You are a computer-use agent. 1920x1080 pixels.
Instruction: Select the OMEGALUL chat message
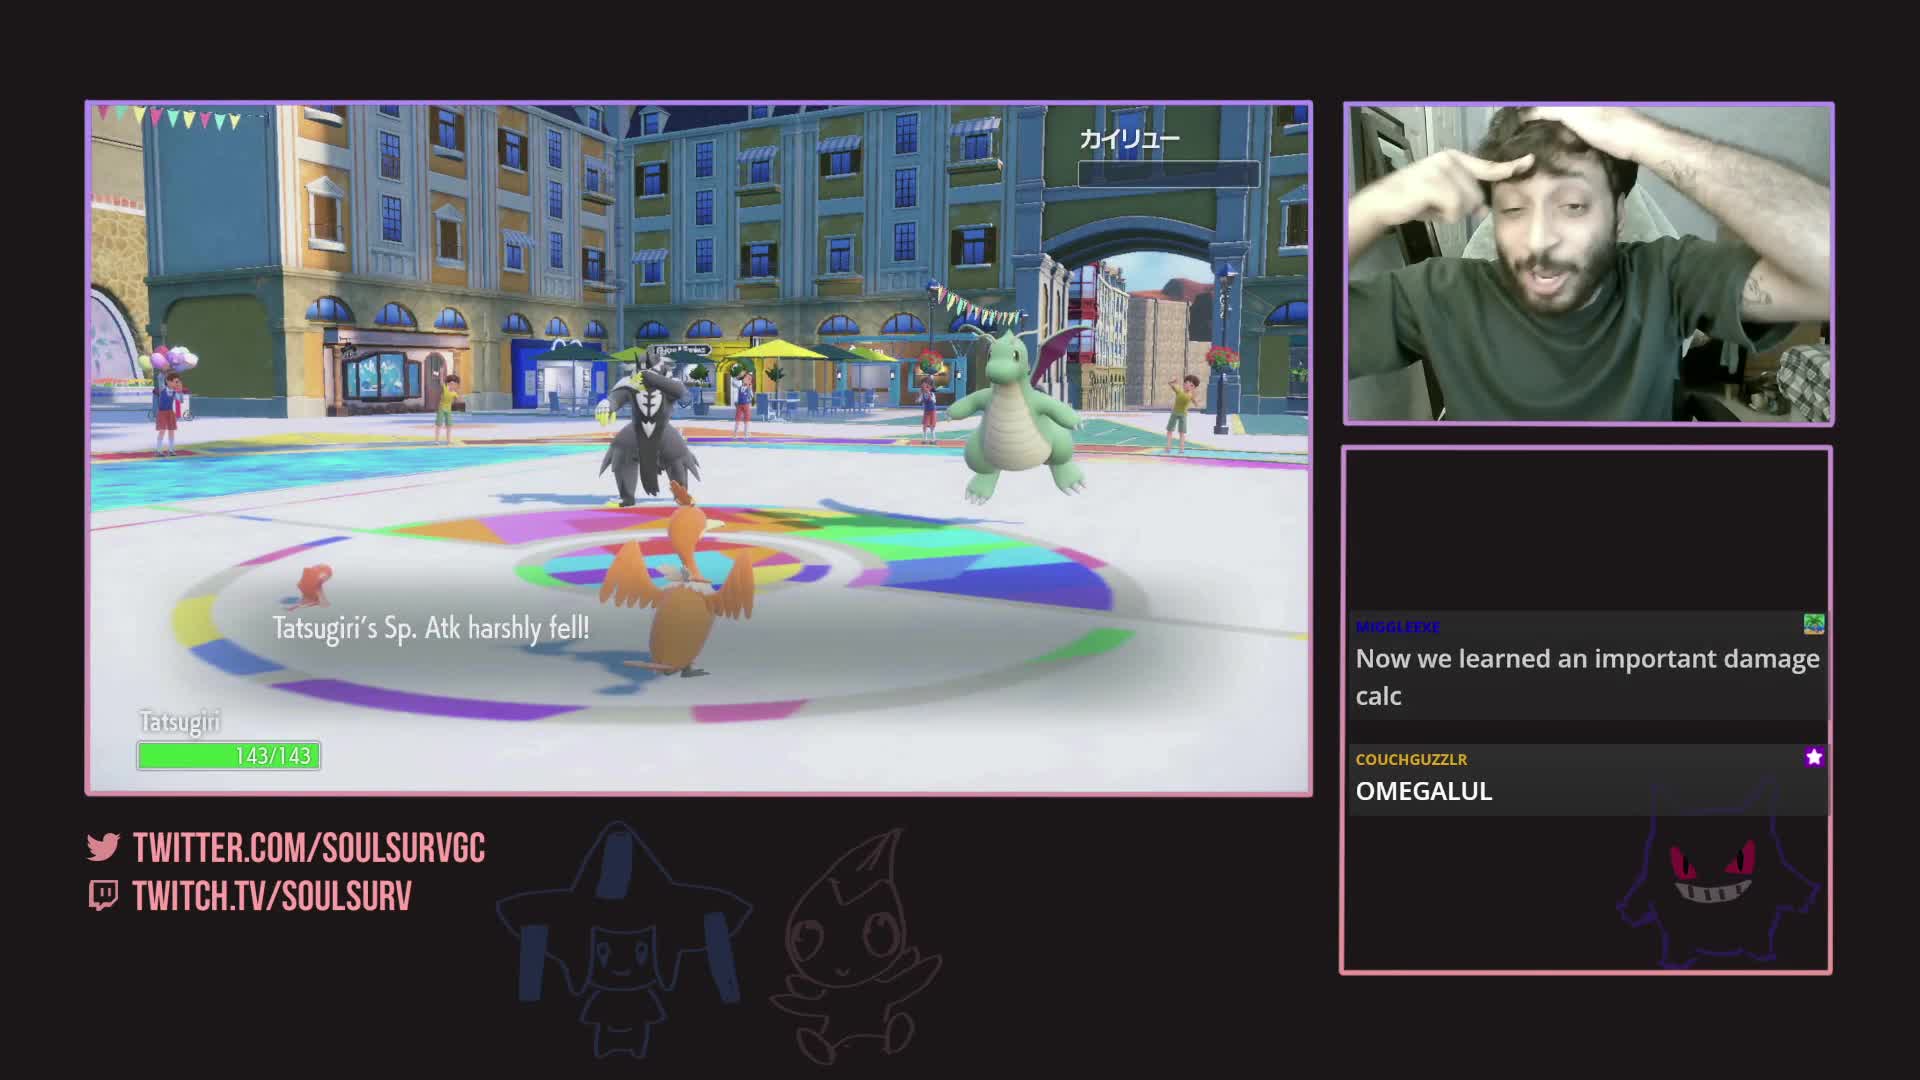click(x=1423, y=791)
